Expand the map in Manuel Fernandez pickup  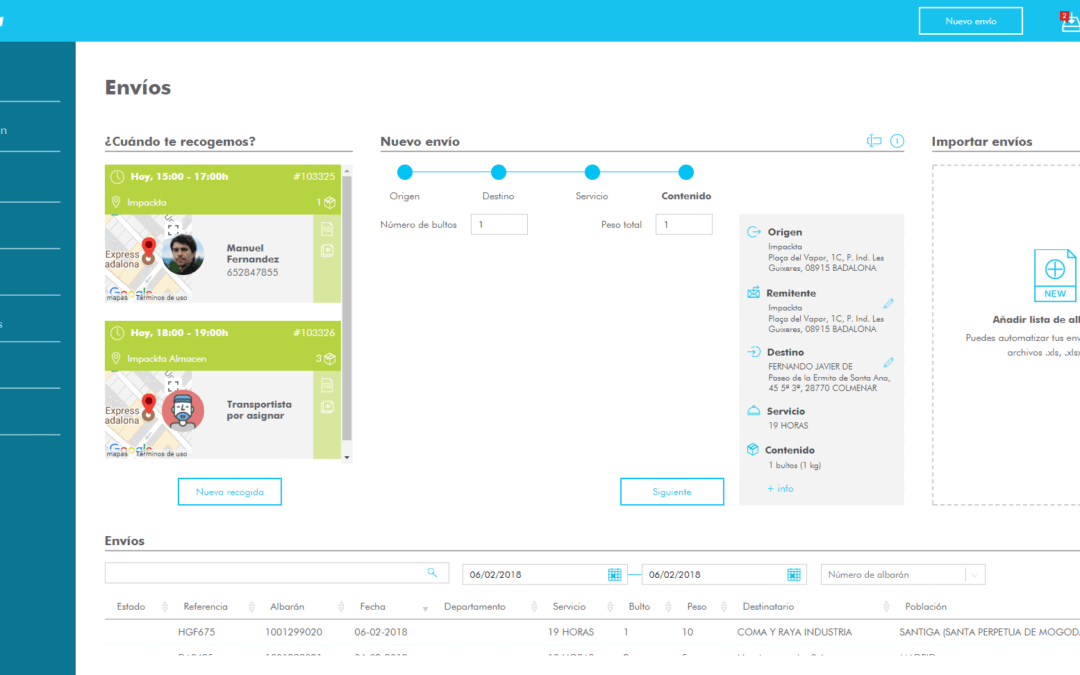click(173, 229)
